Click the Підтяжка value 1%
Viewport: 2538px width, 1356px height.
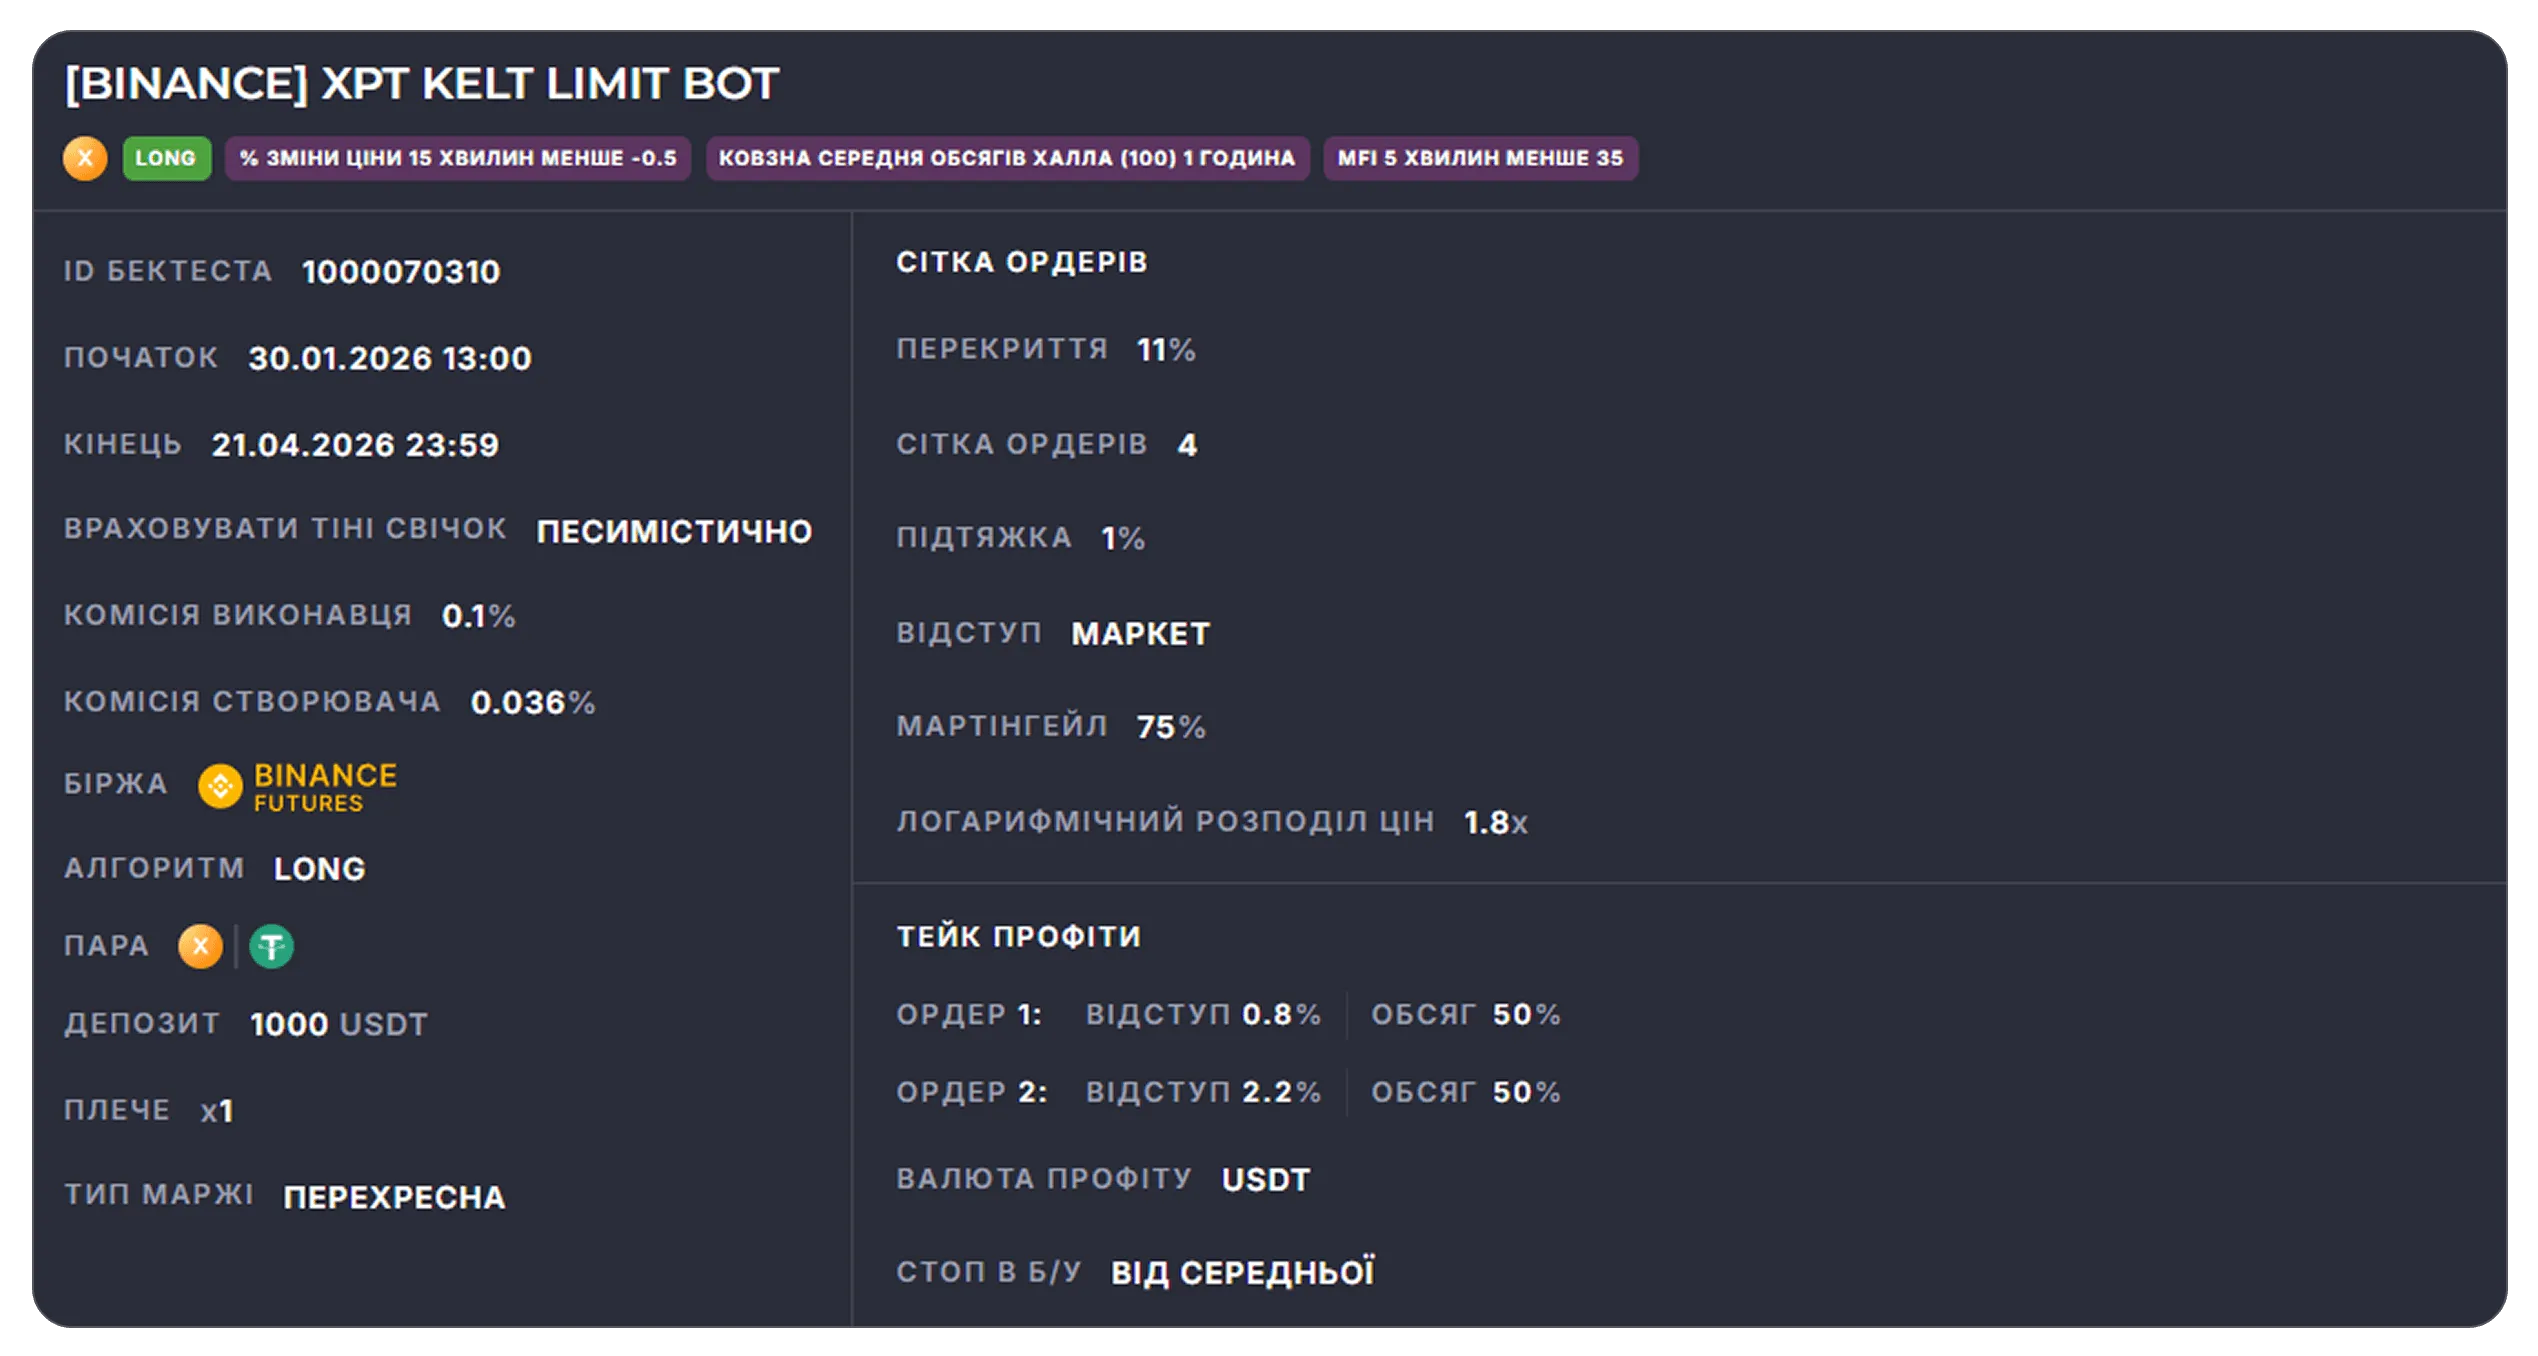tap(1123, 539)
